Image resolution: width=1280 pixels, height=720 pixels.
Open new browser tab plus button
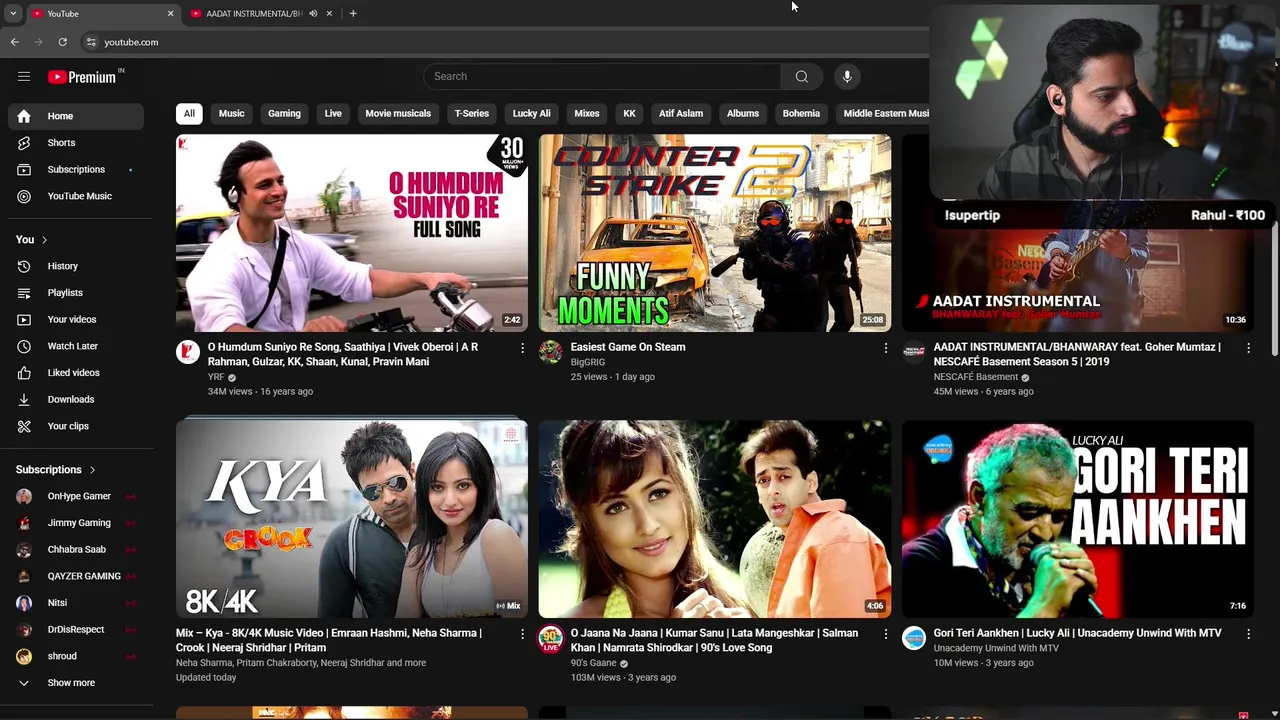pyautogui.click(x=353, y=13)
